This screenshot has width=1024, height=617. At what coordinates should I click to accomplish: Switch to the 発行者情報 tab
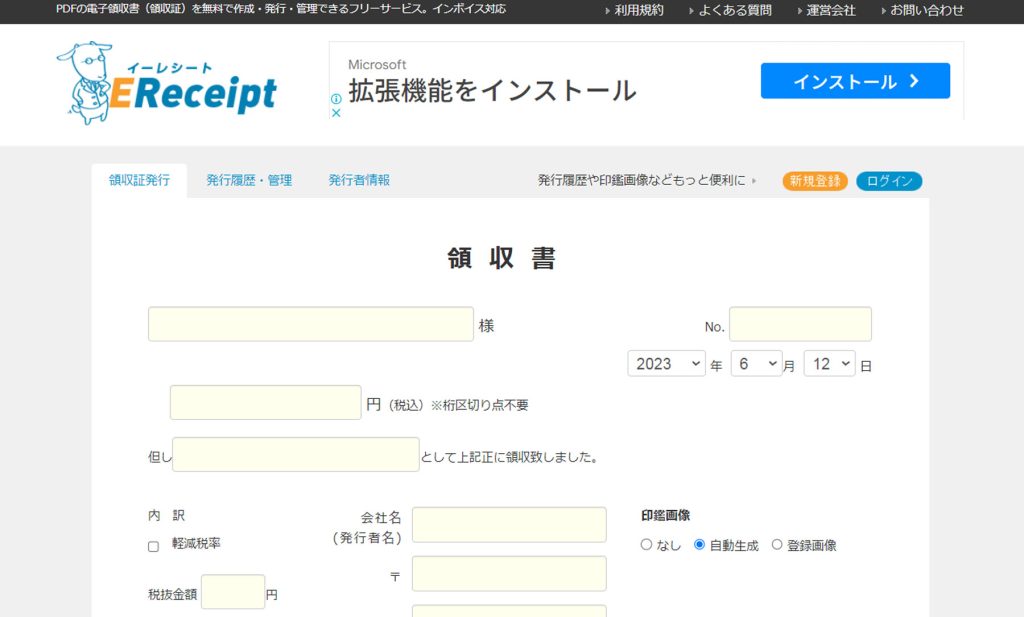click(x=359, y=181)
